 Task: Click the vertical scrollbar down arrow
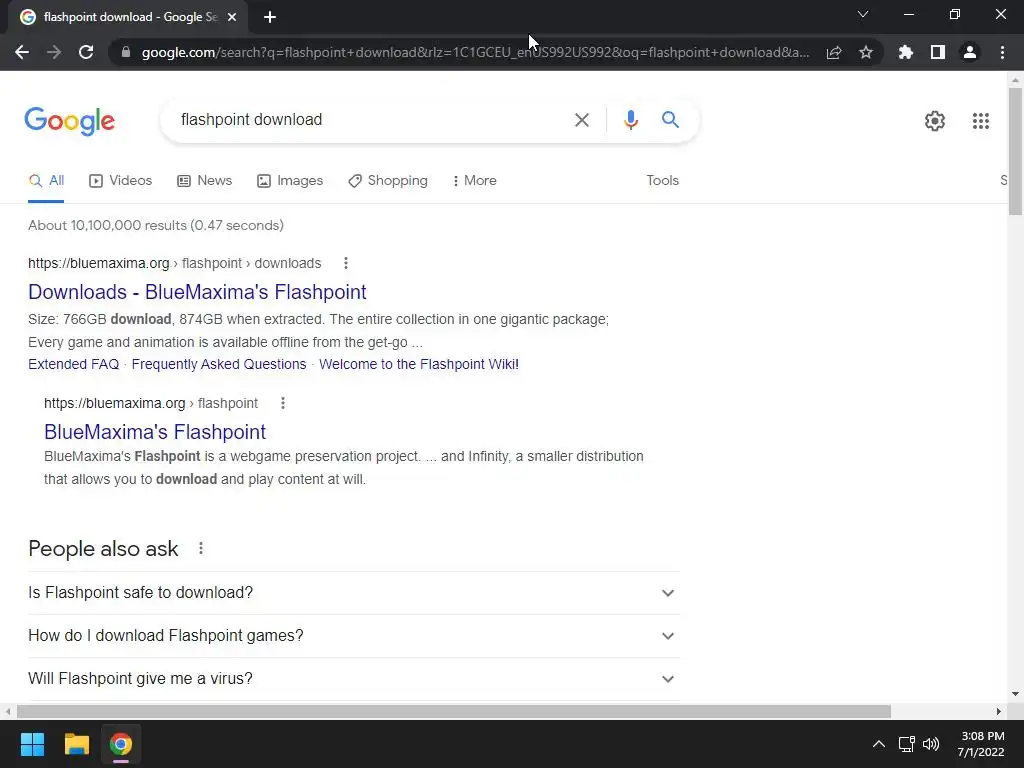(x=1015, y=694)
